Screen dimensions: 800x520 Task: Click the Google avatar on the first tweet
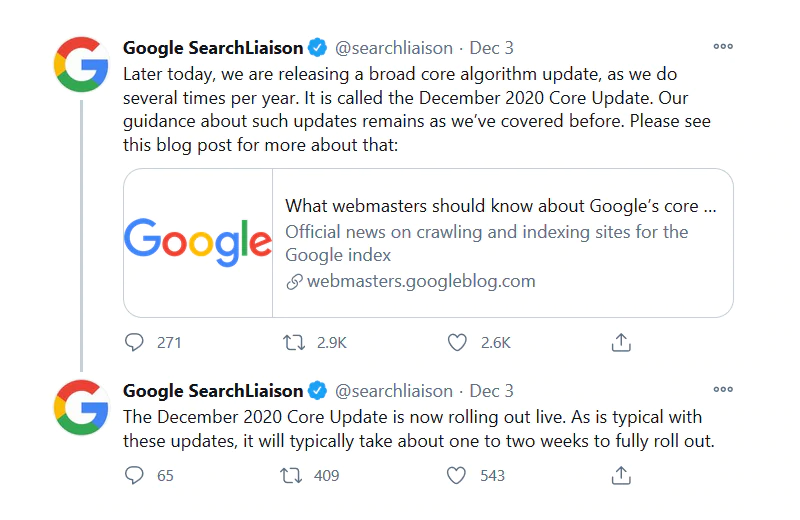pyautogui.click(x=81, y=64)
